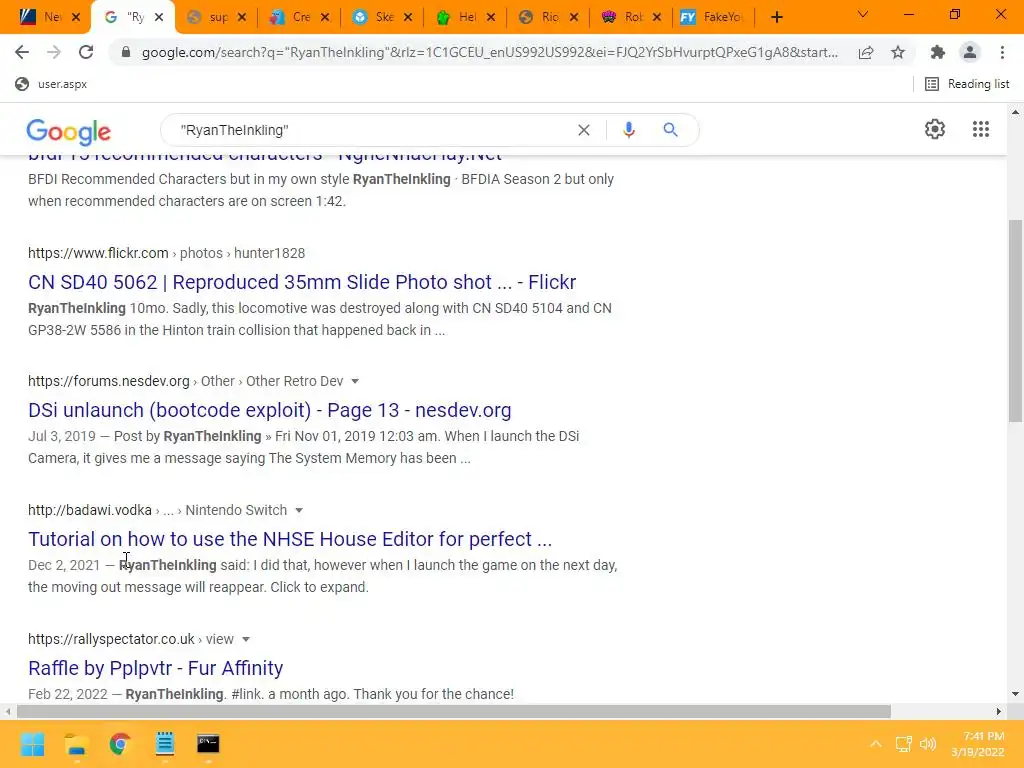Open Google apps grid

(x=981, y=129)
